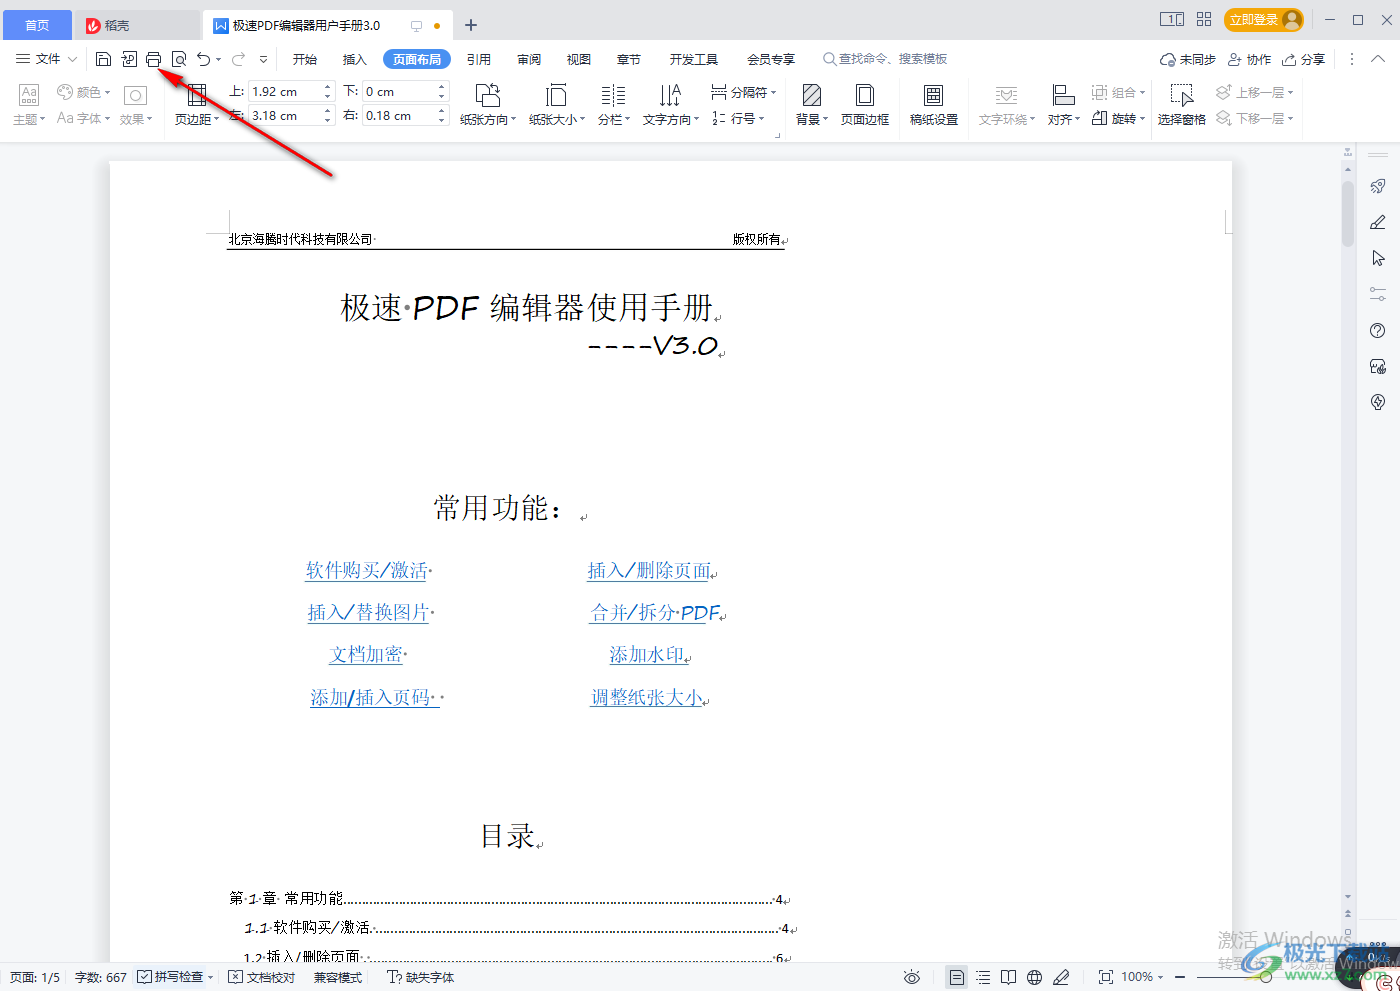Image resolution: width=1400 pixels, height=991 pixels.
Task: Open Print Preview from the quick toolbar
Action: [179, 59]
